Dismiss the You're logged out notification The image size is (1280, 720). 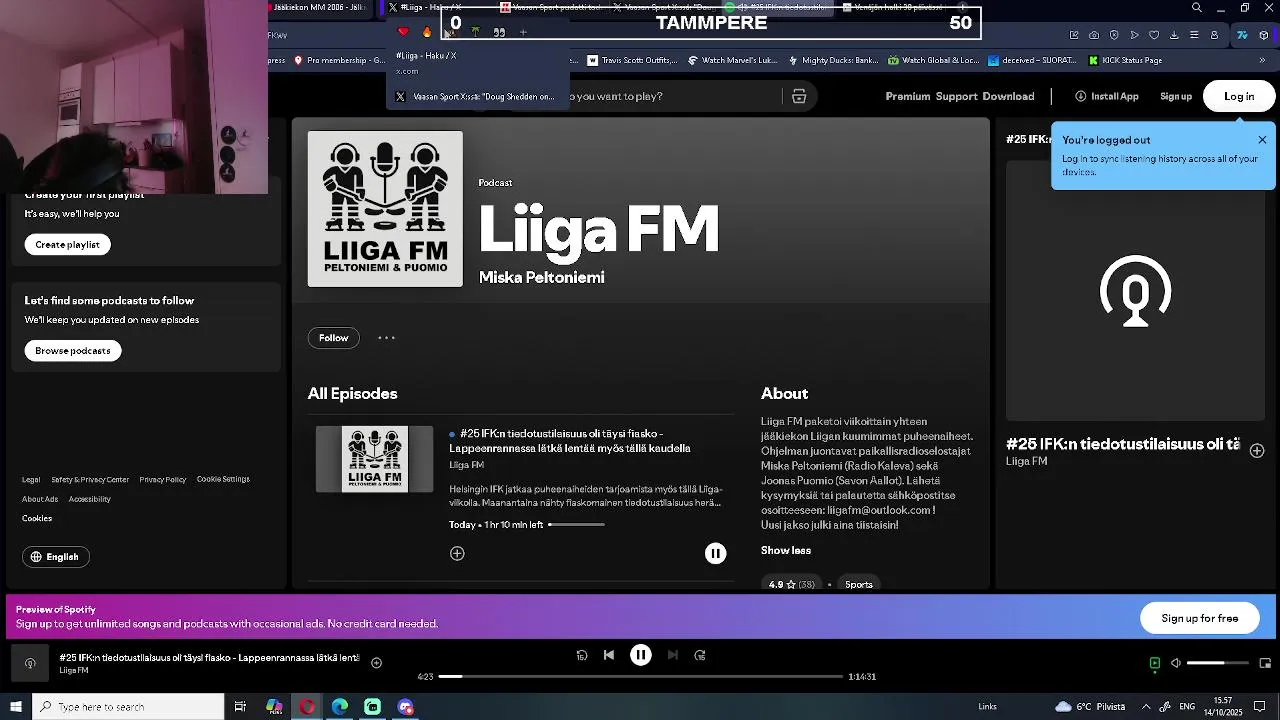(x=1262, y=140)
